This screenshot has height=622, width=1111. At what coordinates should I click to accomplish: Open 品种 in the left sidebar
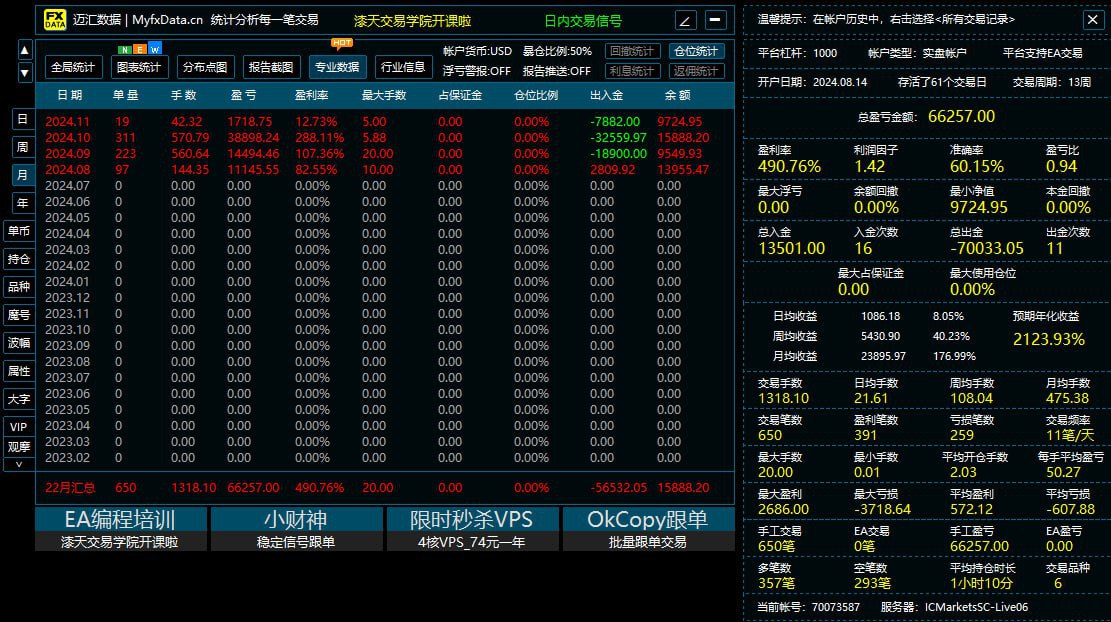click(x=19, y=287)
